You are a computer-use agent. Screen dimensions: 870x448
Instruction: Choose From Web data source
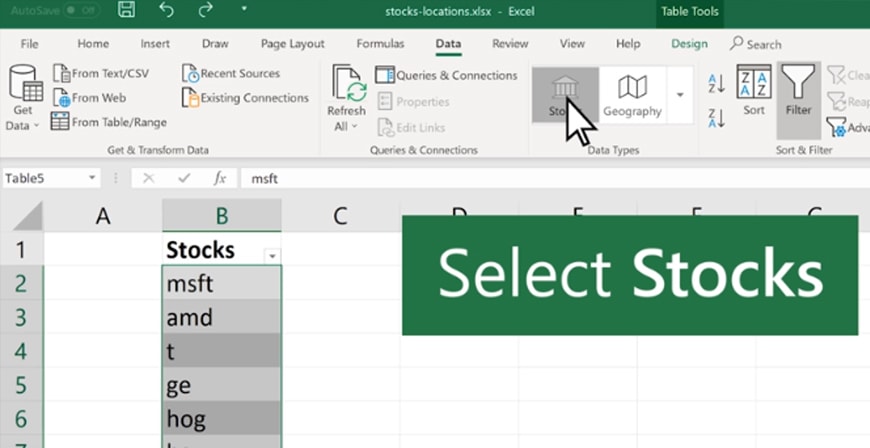click(90, 98)
